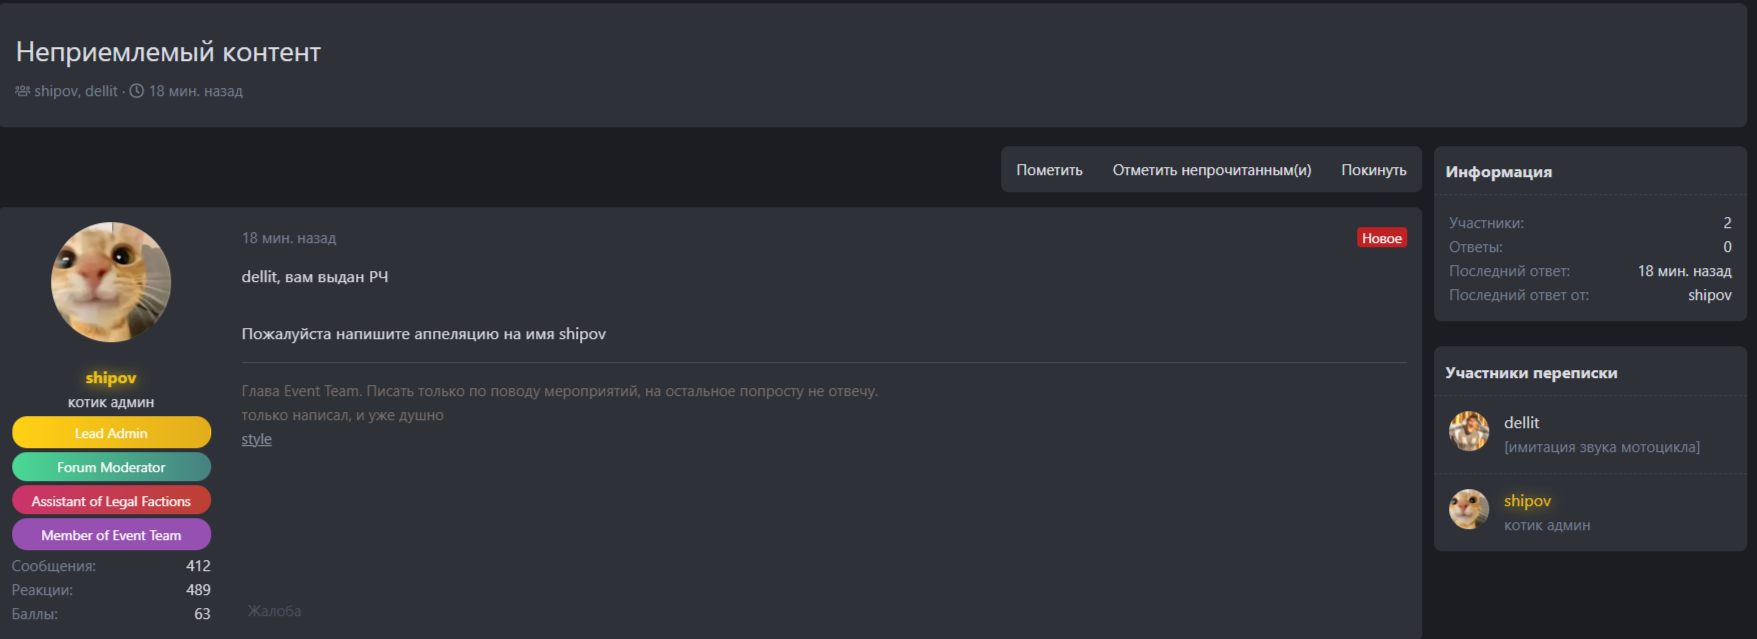Click the yellow Lead Admin badge
The width and height of the screenshot is (1757, 639).
click(111, 433)
